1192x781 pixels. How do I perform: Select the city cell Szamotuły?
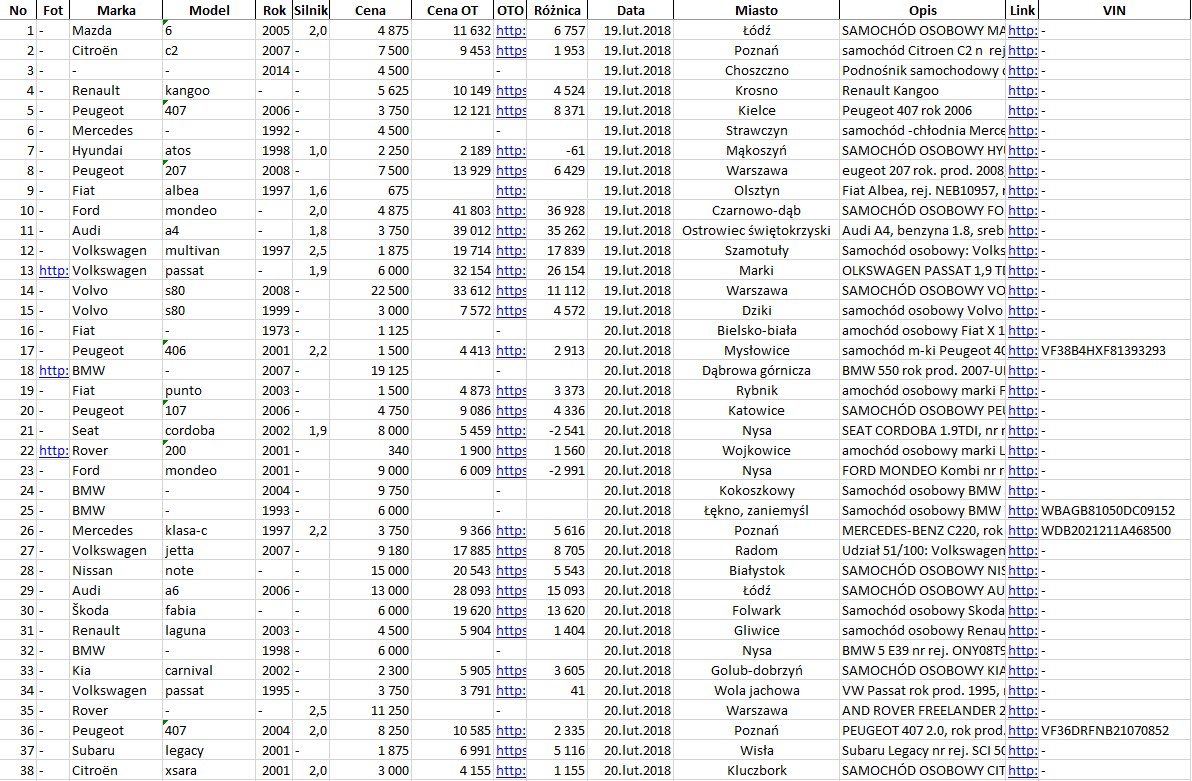click(756, 250)
